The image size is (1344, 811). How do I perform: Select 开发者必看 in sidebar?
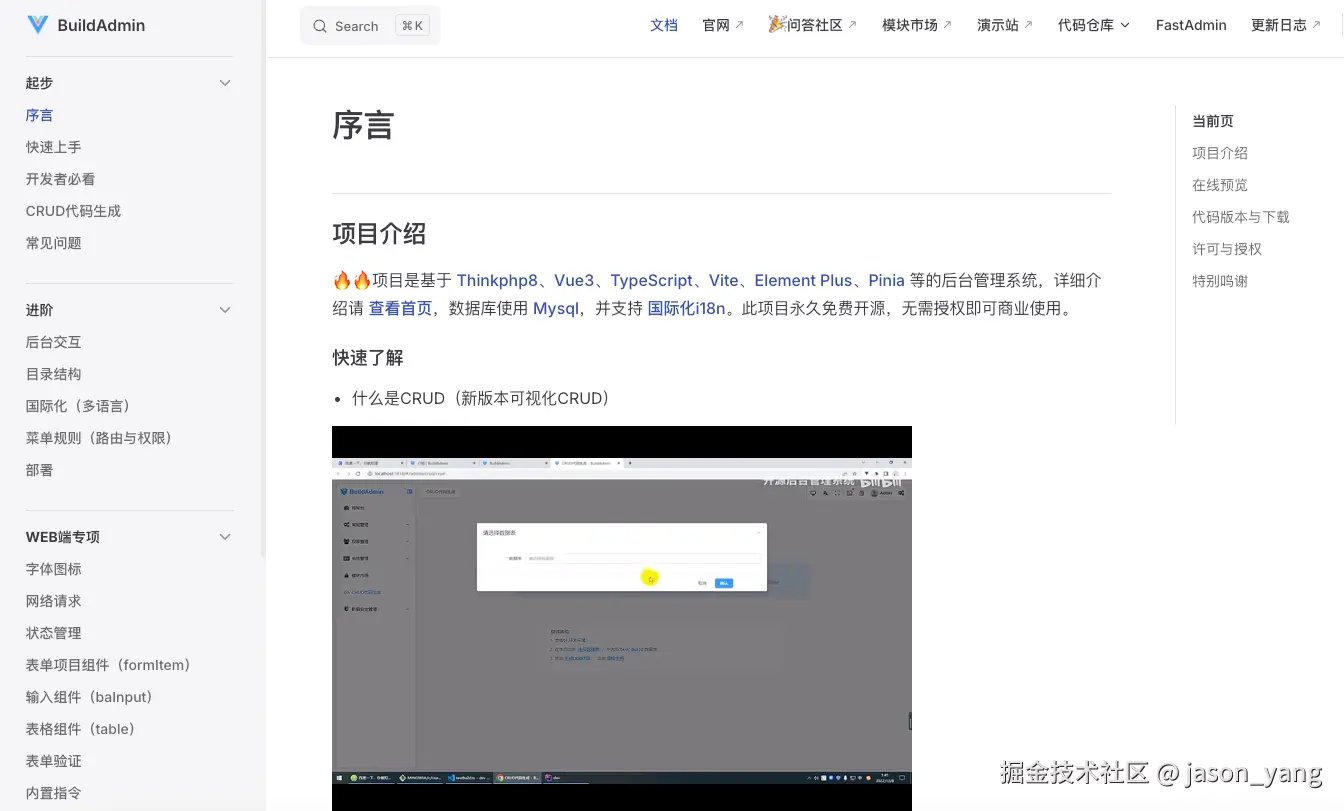click(x=61, y=179)
